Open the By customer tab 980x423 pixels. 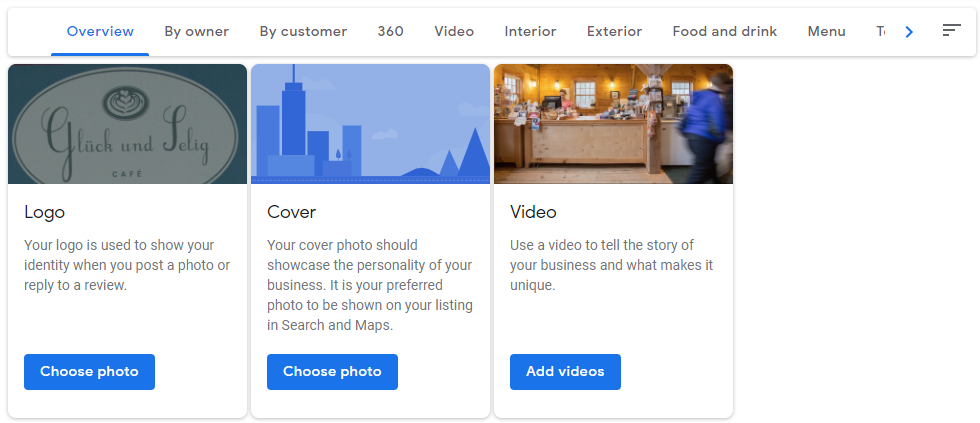click(x=303, y=31)
